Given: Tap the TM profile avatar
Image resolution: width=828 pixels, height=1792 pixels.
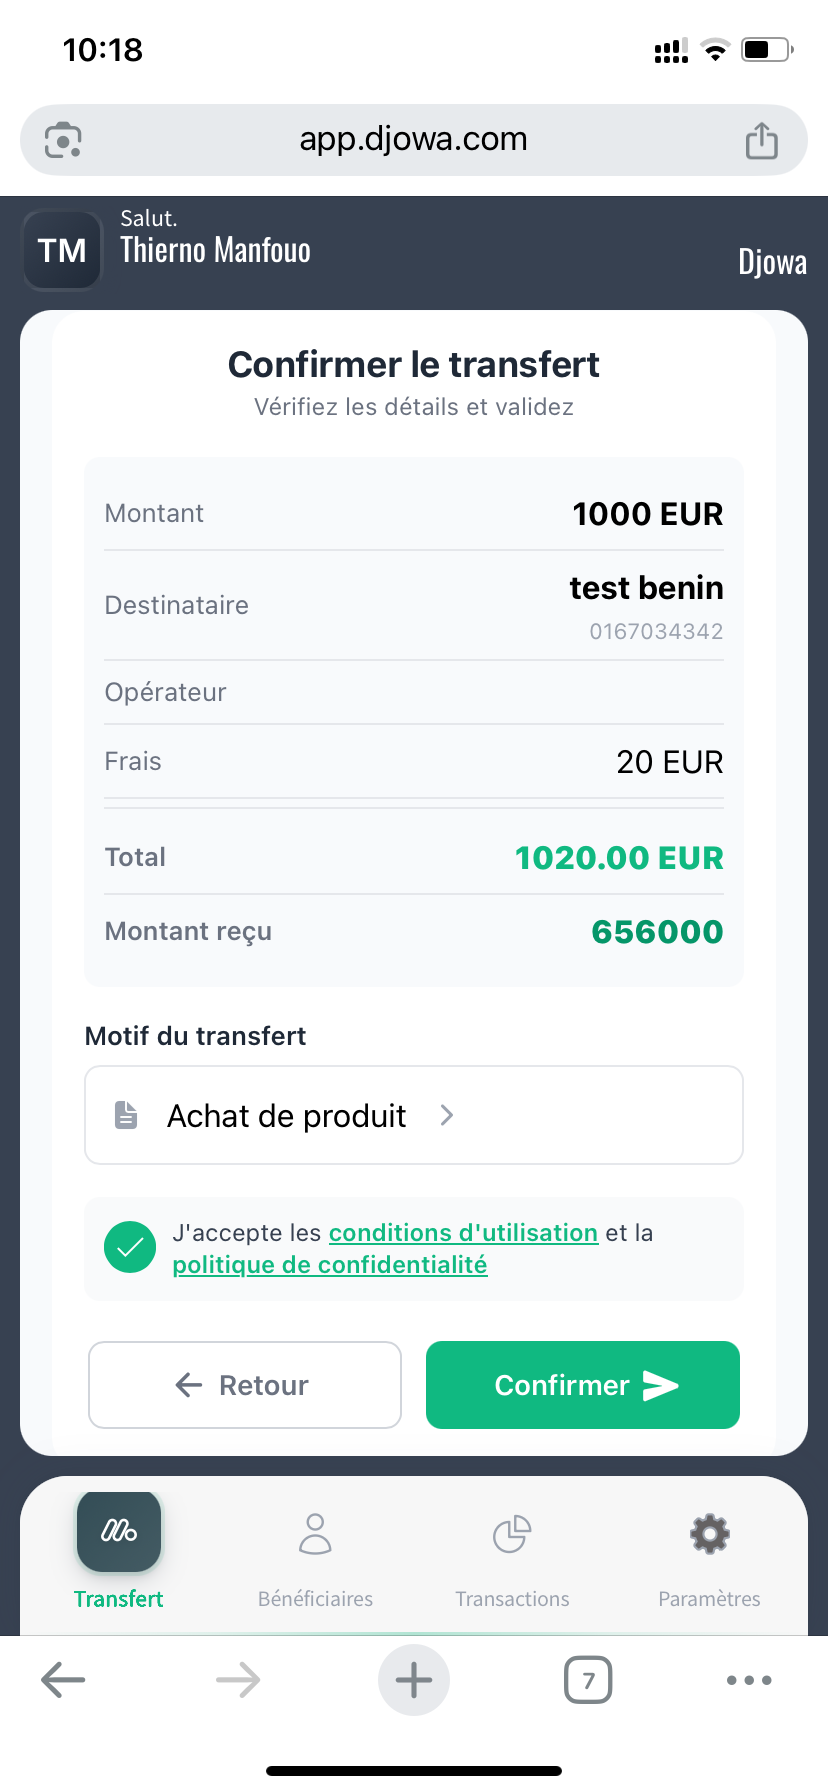Looking at the screenshot, I should point(62,250).
